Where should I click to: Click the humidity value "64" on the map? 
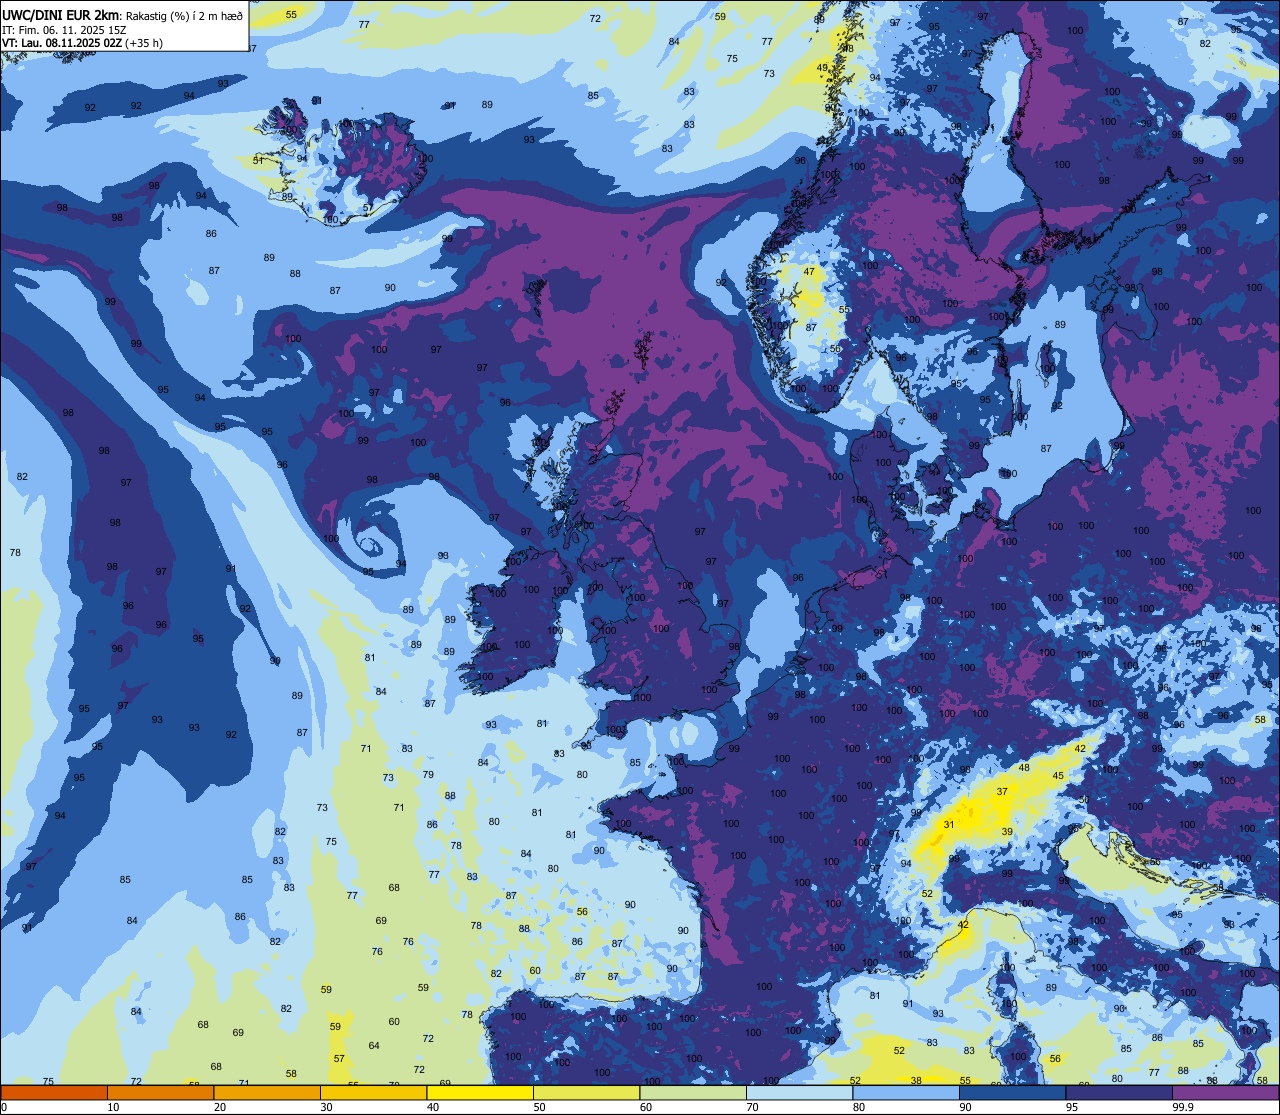pos(374,1046)
